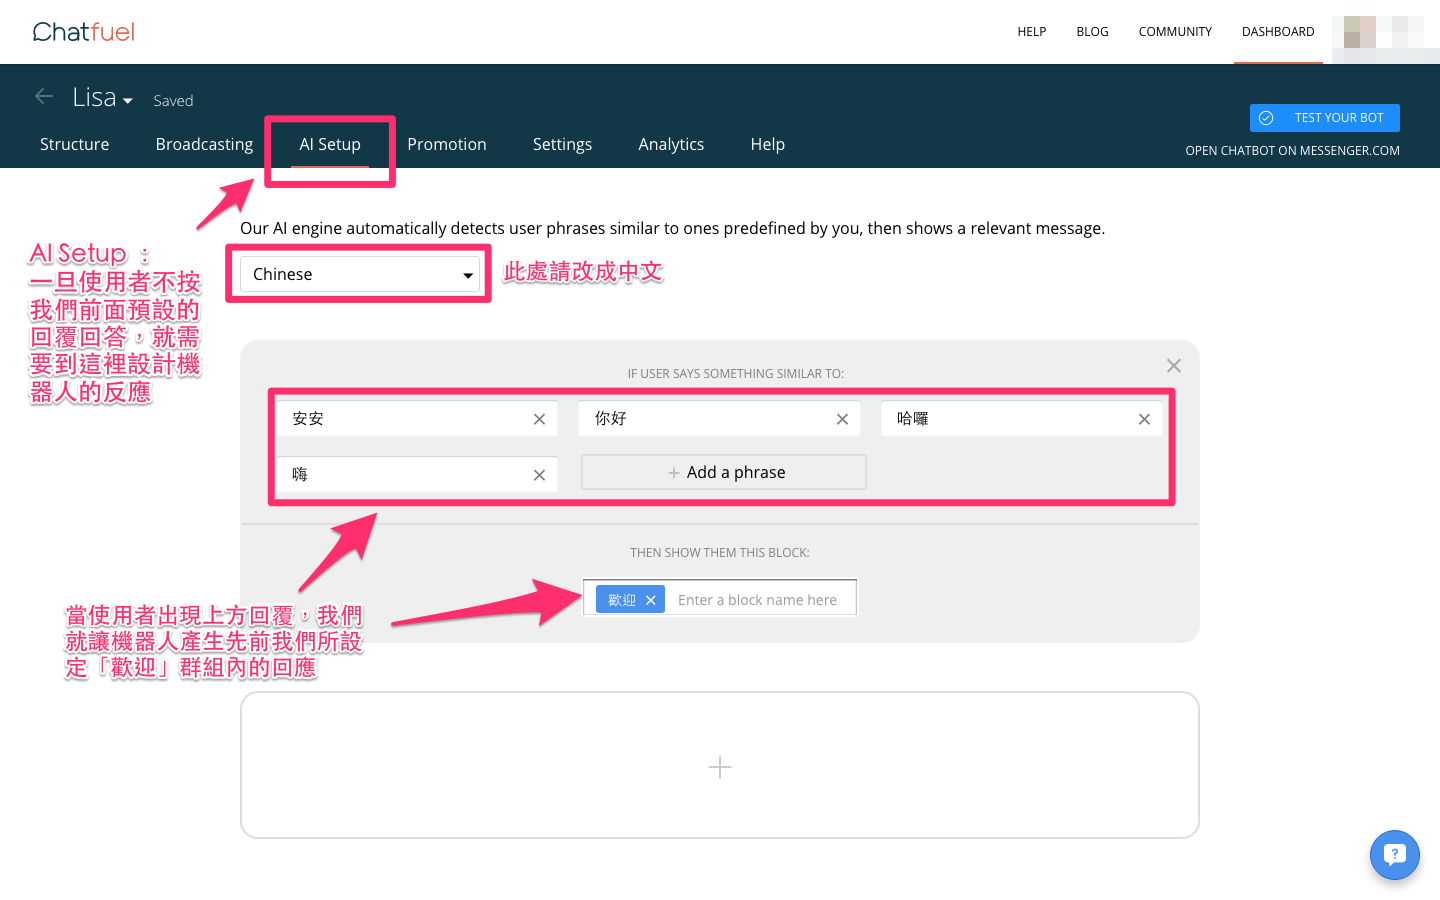This screenshot has height=900, width=1440.
Task: Remove the 安安 phrase
Action: [x=539, y=419]
